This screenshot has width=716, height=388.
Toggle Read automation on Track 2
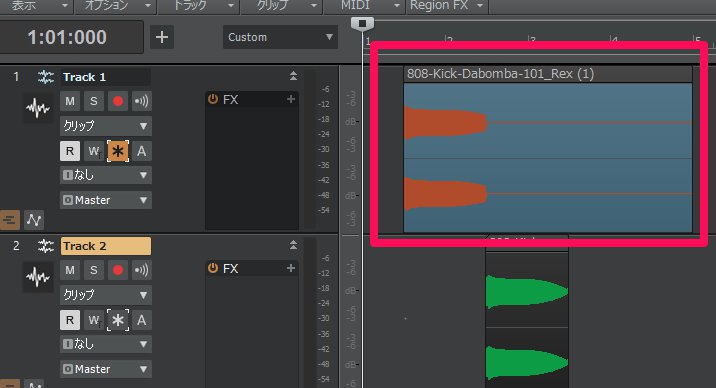click(70, 320)
